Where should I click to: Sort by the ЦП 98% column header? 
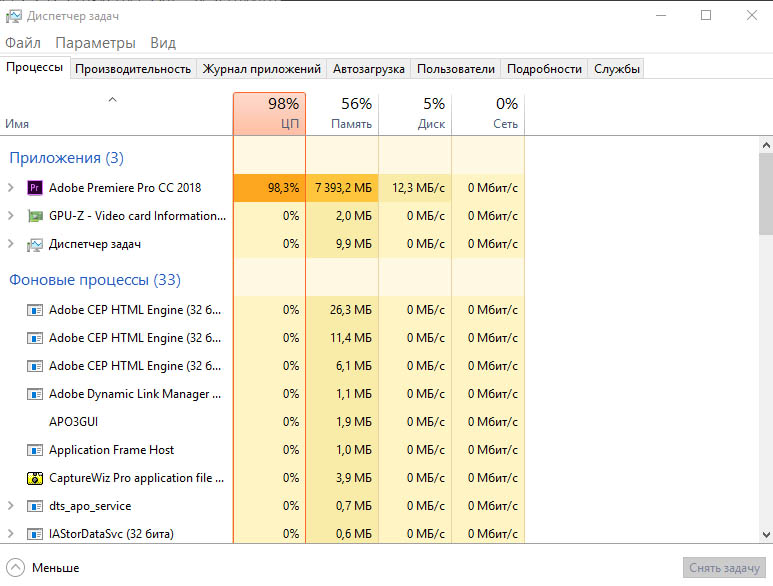[x=269, y=113]
